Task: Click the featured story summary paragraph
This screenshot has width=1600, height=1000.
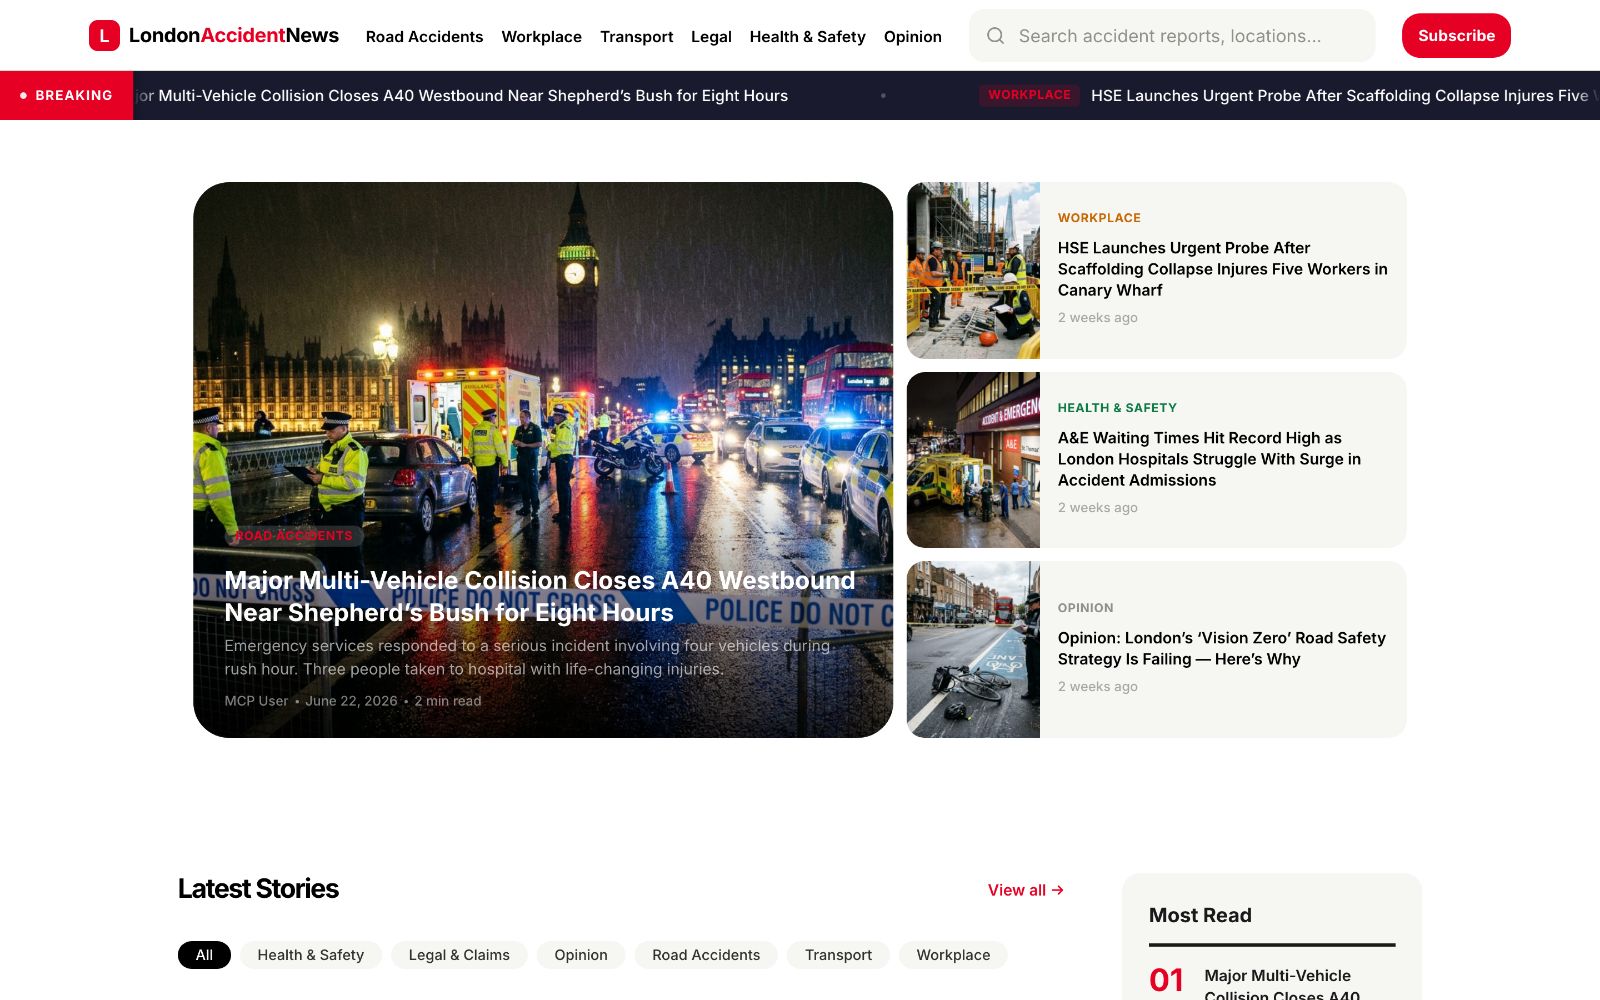Action: click(x=527, y=657)
